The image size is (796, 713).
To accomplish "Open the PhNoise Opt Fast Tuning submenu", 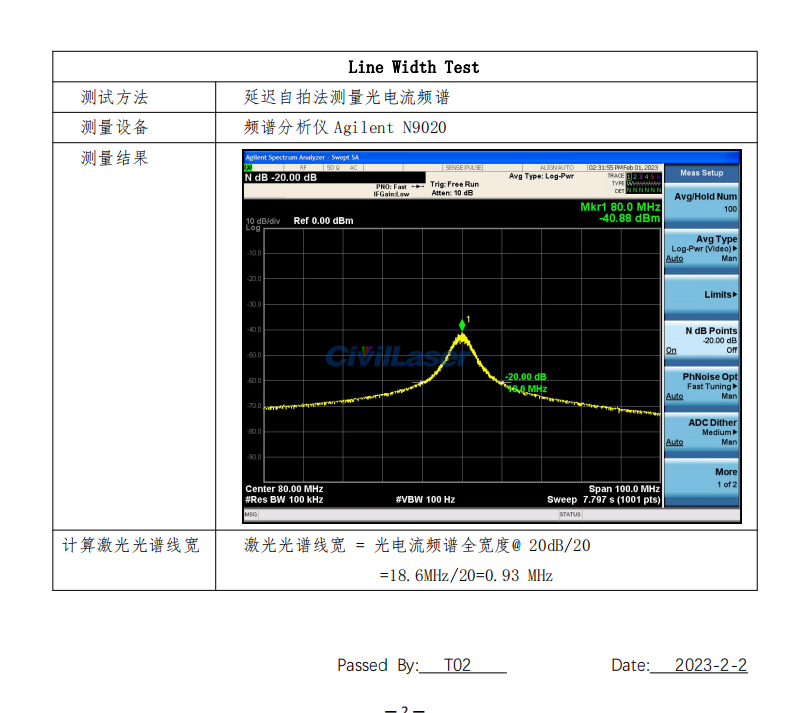I will click(702, 386).
